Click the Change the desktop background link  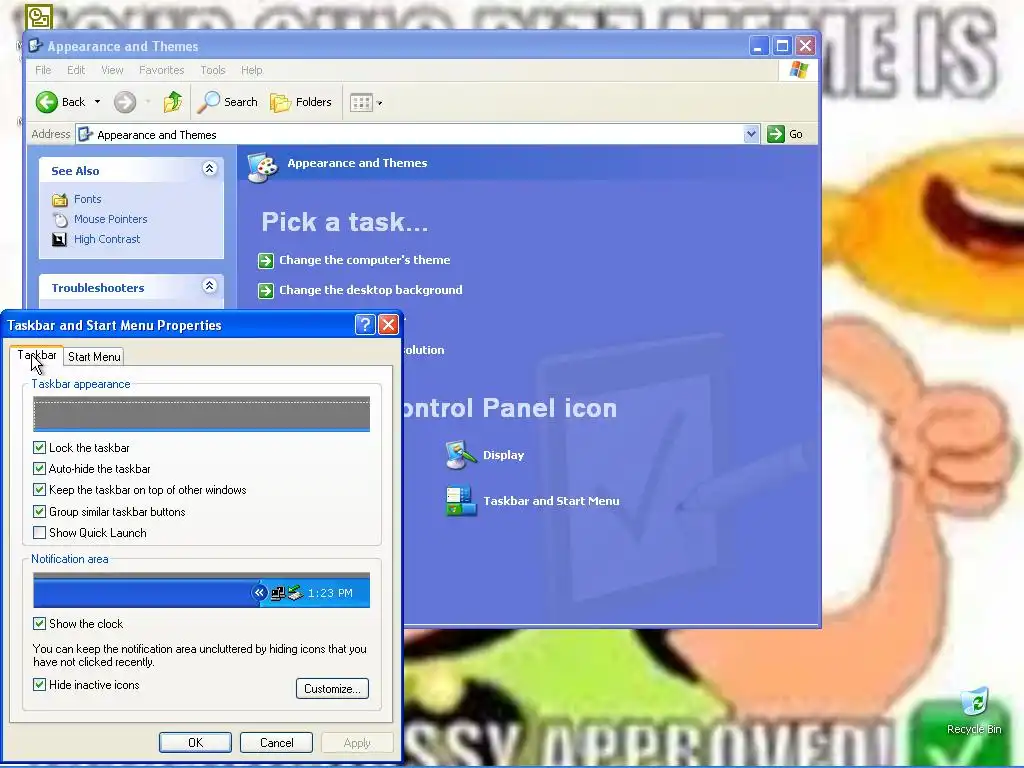(x=371, y=290)
